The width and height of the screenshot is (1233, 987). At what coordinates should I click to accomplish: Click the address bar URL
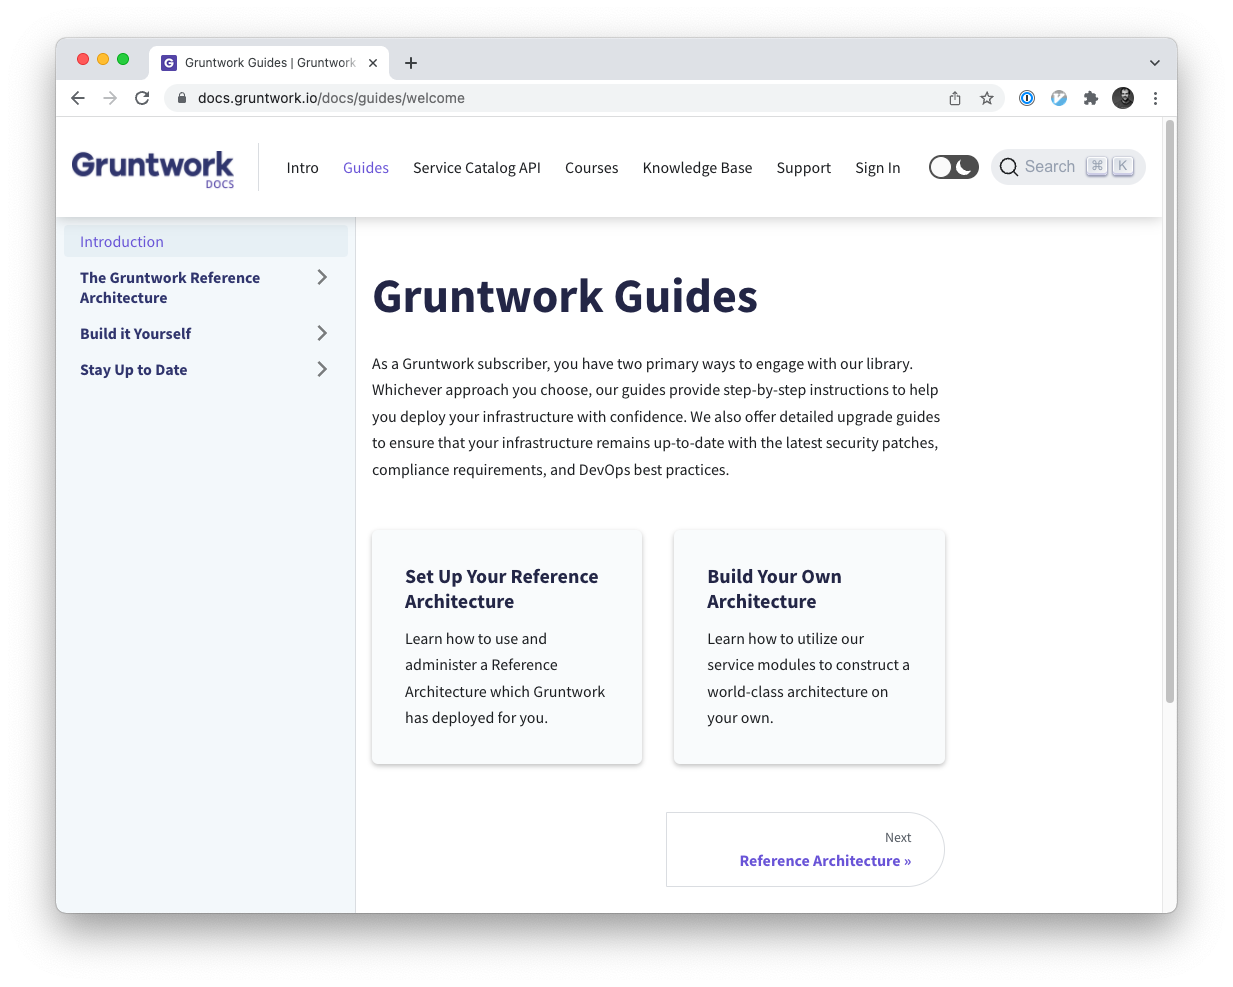[331, 98]
